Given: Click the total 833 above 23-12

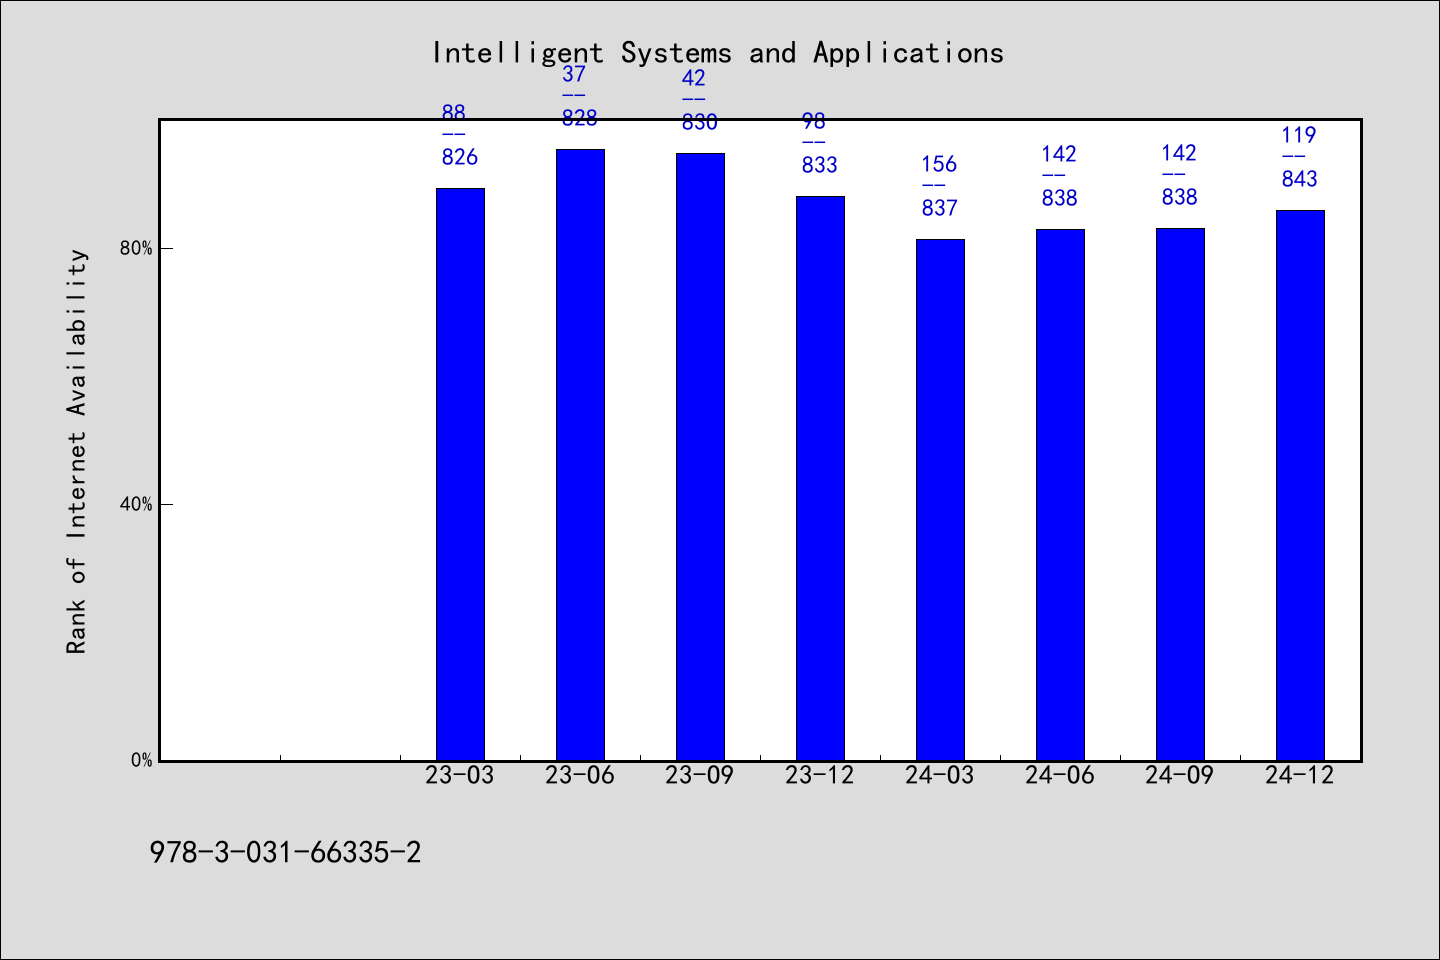Looking at the screenshot, I should pos(820,165).
